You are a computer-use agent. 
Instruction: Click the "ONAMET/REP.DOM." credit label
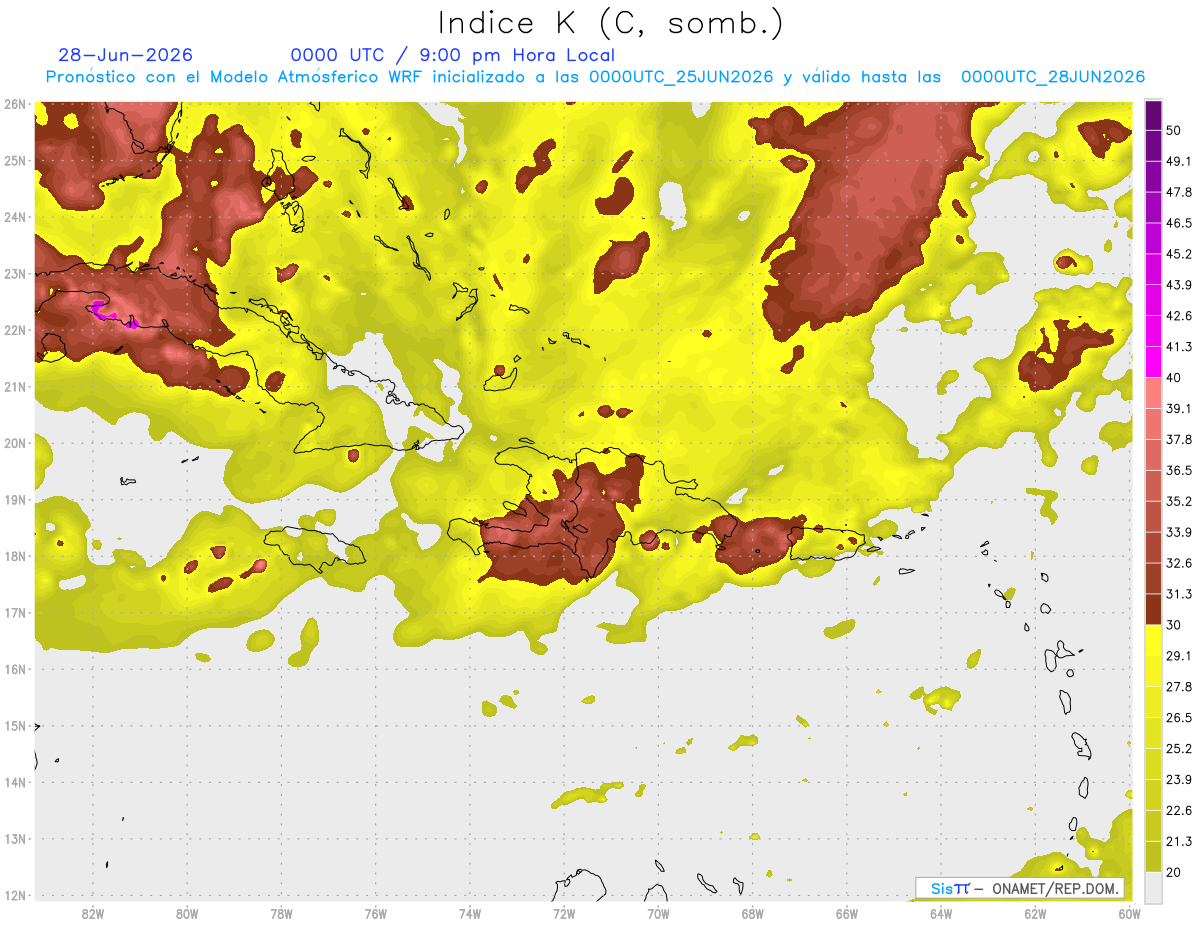click(x=1054, y=888)
